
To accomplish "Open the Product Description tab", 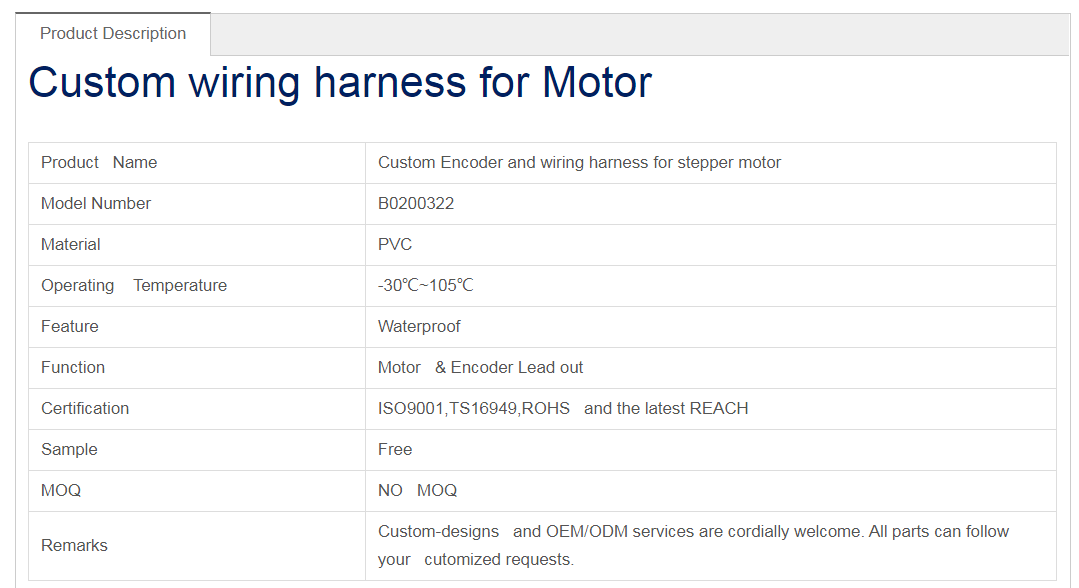I will click(113, 34).
